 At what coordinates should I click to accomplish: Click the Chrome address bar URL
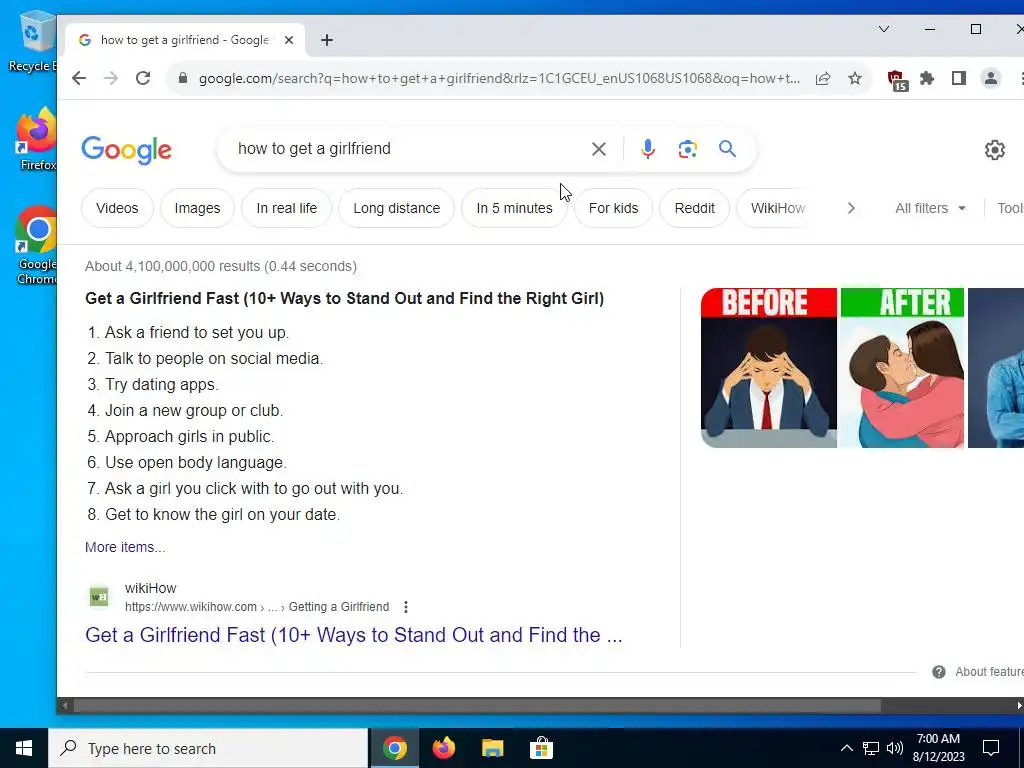(x=499, y=78)
